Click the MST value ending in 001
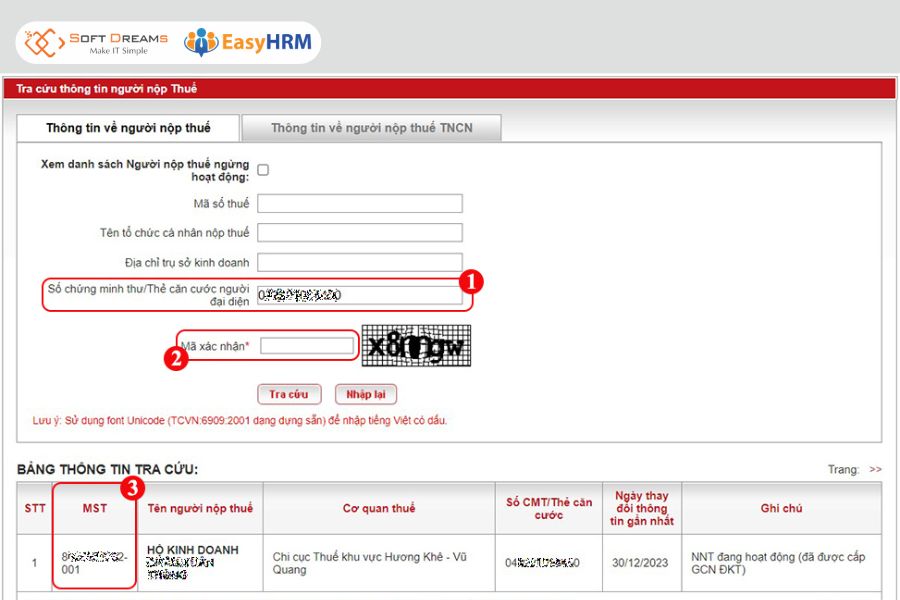The width and height of the screenshot is (900, 600). pyautogui.click(x=94, y=563)
